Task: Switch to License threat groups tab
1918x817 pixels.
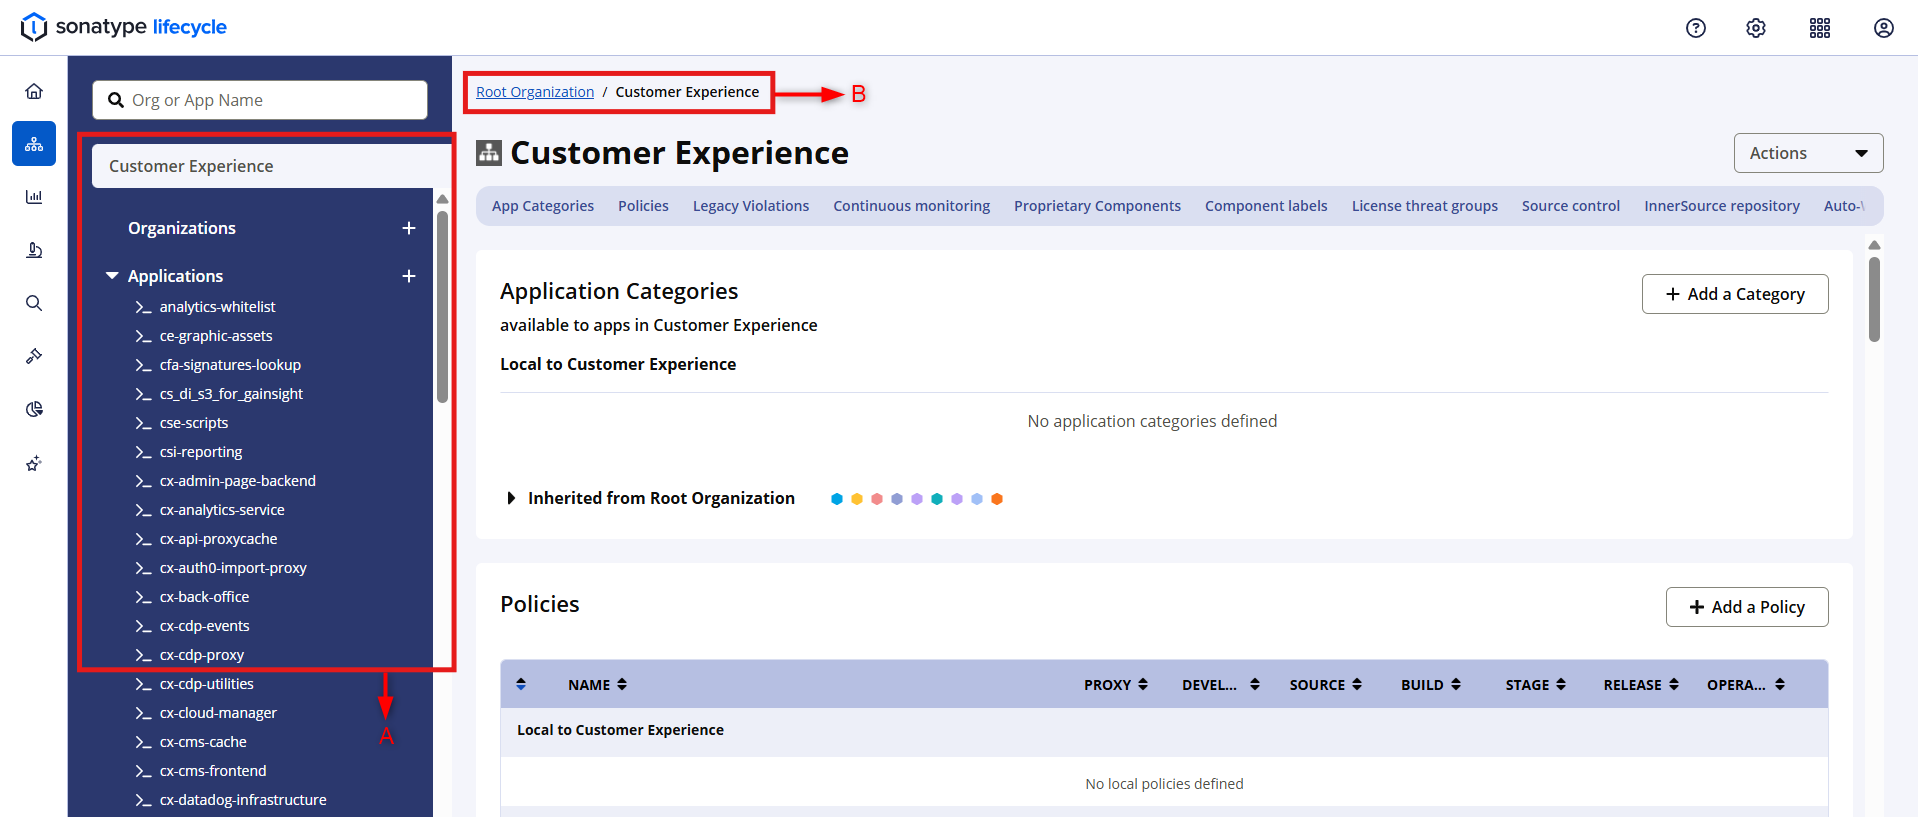Action: (x=1425, y=206)
